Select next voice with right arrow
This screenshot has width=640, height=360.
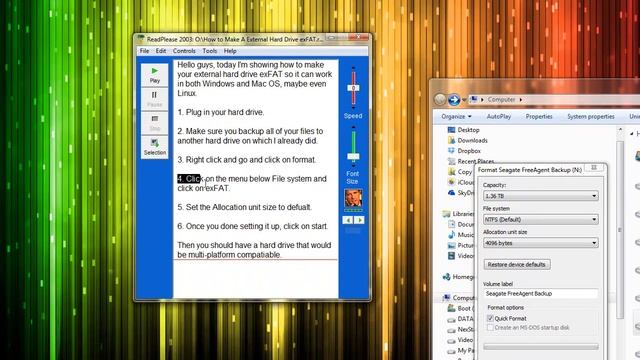(x=359, y=220)
